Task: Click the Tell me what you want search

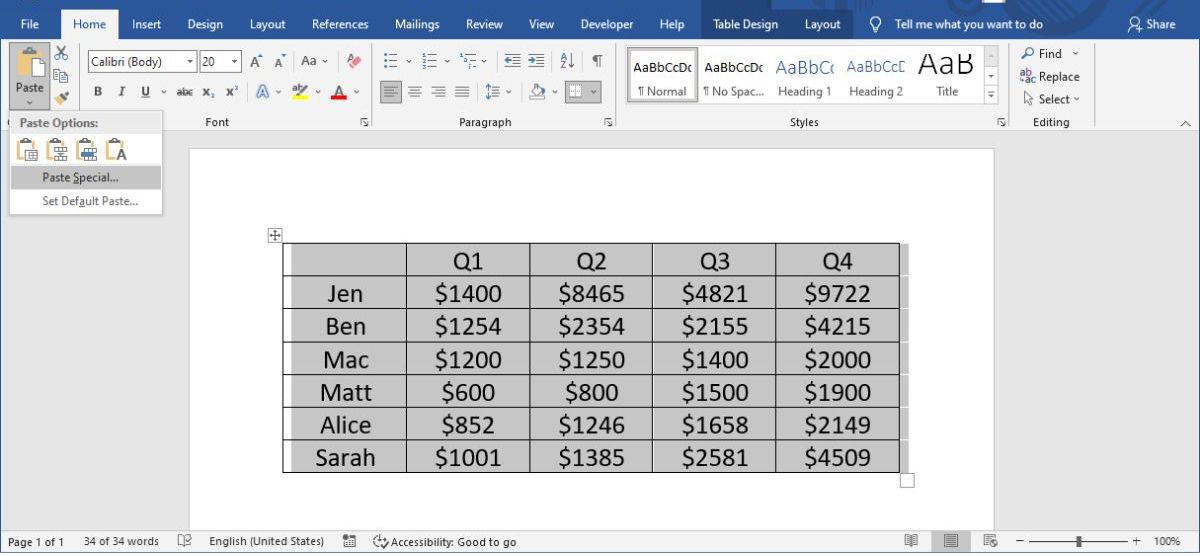Action: click(x=956, y=24)
